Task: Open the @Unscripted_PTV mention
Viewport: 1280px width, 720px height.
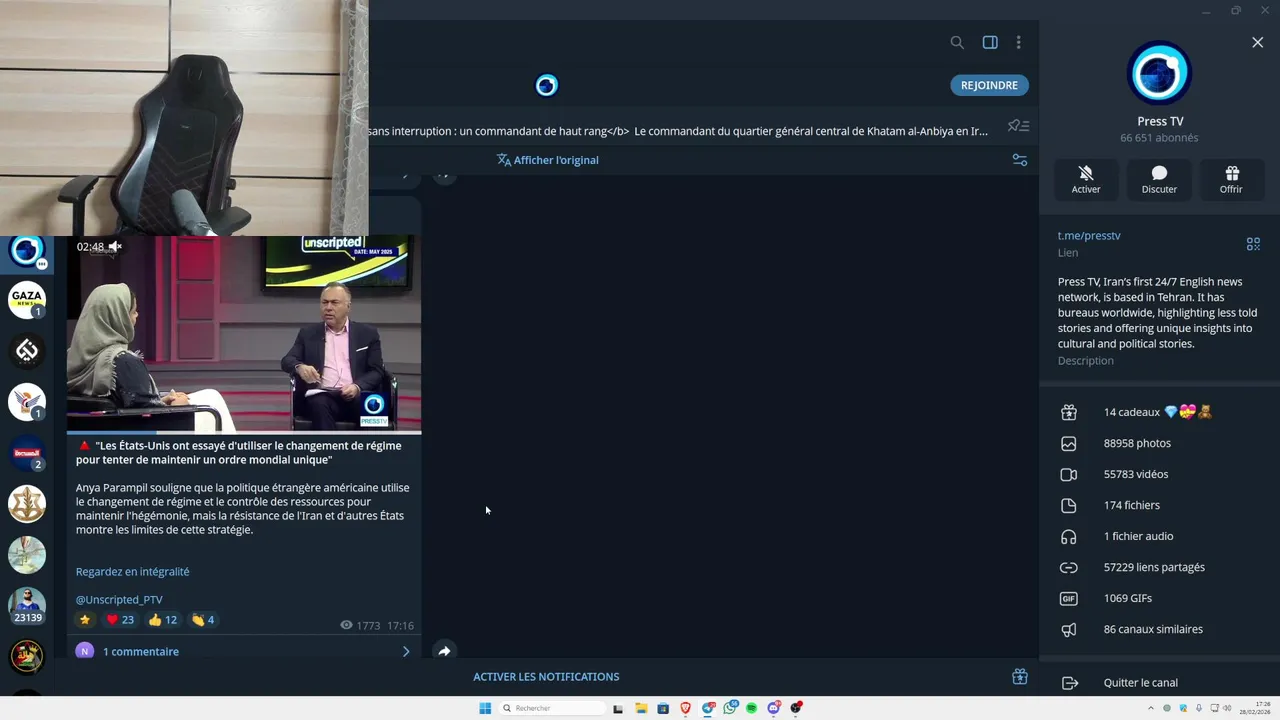Action: click(x=119, y=600)
